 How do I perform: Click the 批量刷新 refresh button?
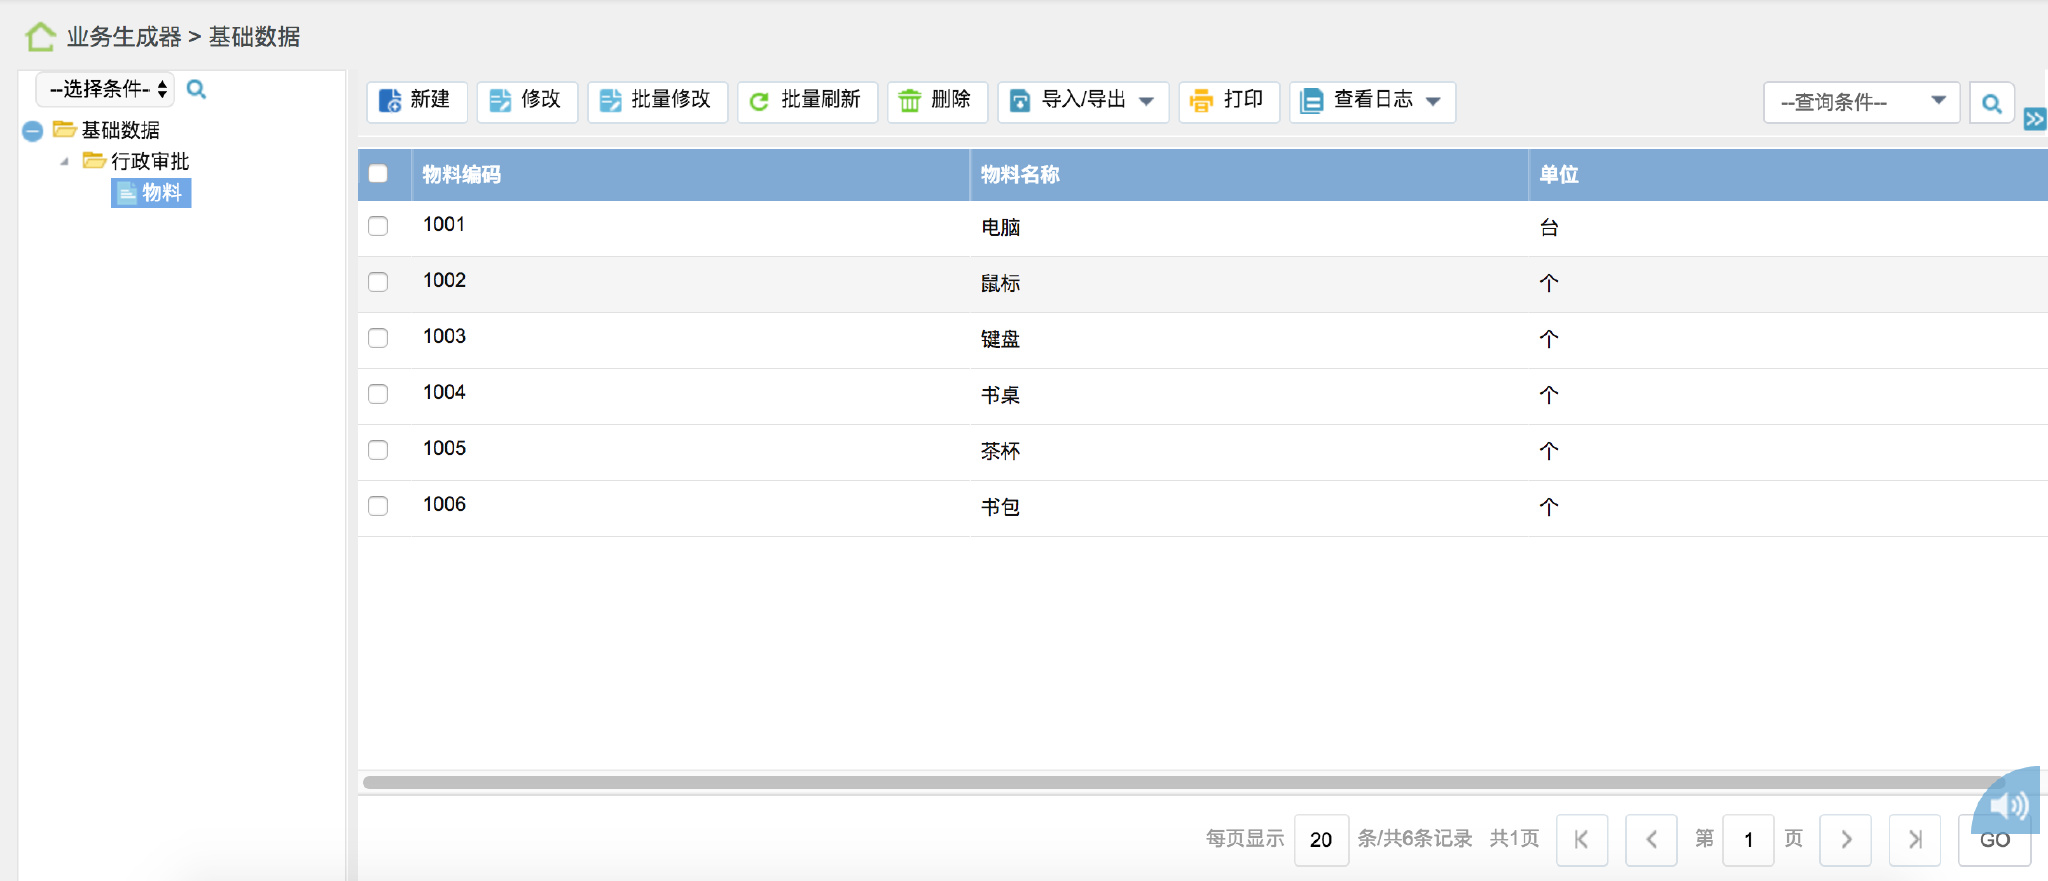click(807, 100)
